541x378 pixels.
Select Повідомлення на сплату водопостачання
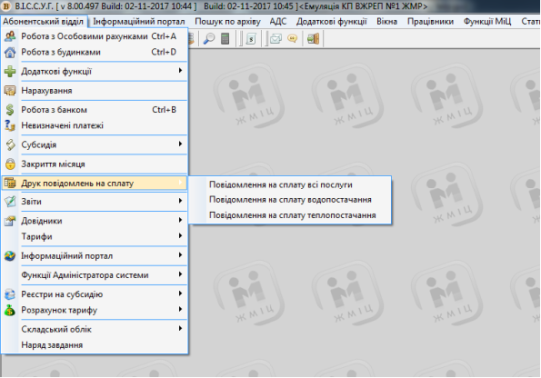coord(290,200)
